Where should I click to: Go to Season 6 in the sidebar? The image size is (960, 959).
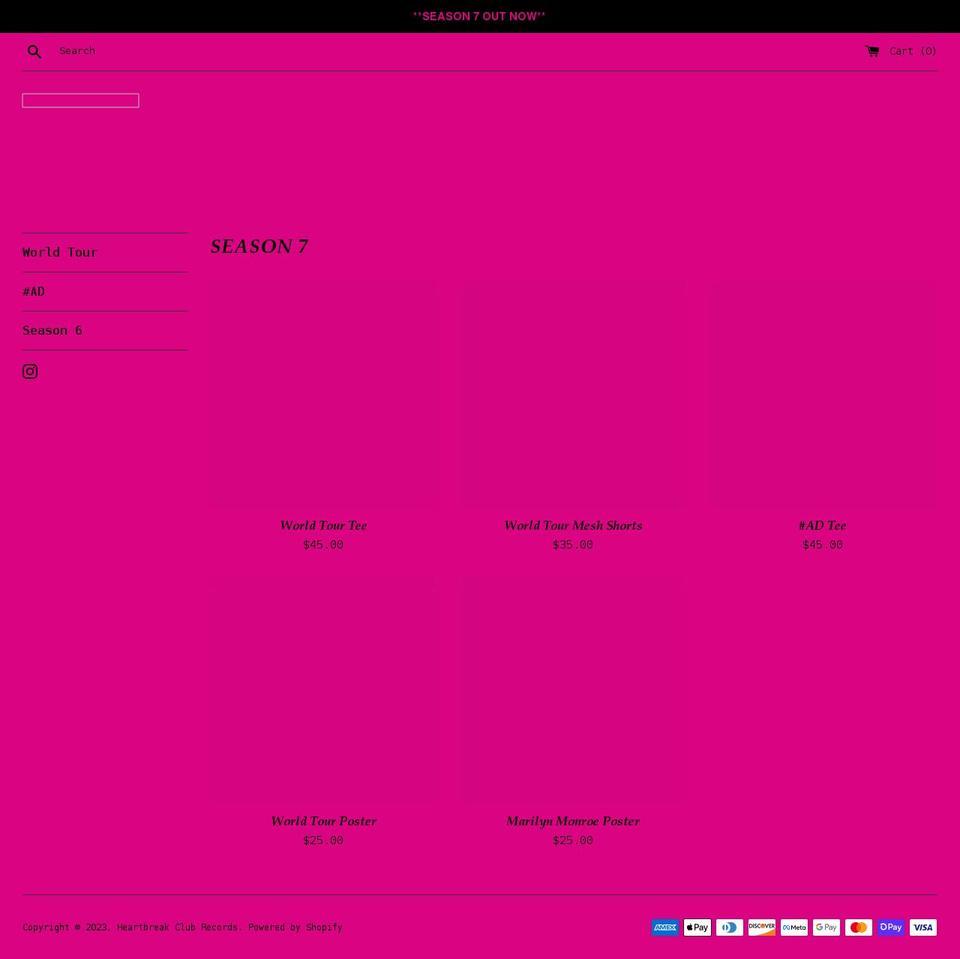tap(52, 330)
